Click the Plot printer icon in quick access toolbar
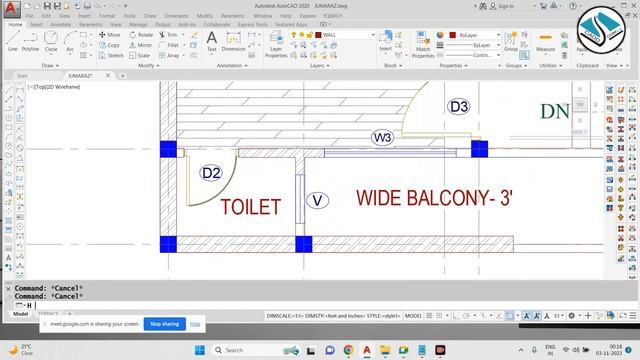 point(87,6)
